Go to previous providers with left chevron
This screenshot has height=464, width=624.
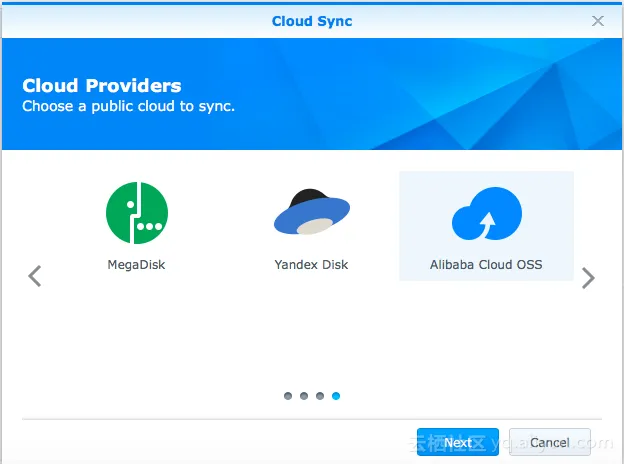[x=35, y=276]
